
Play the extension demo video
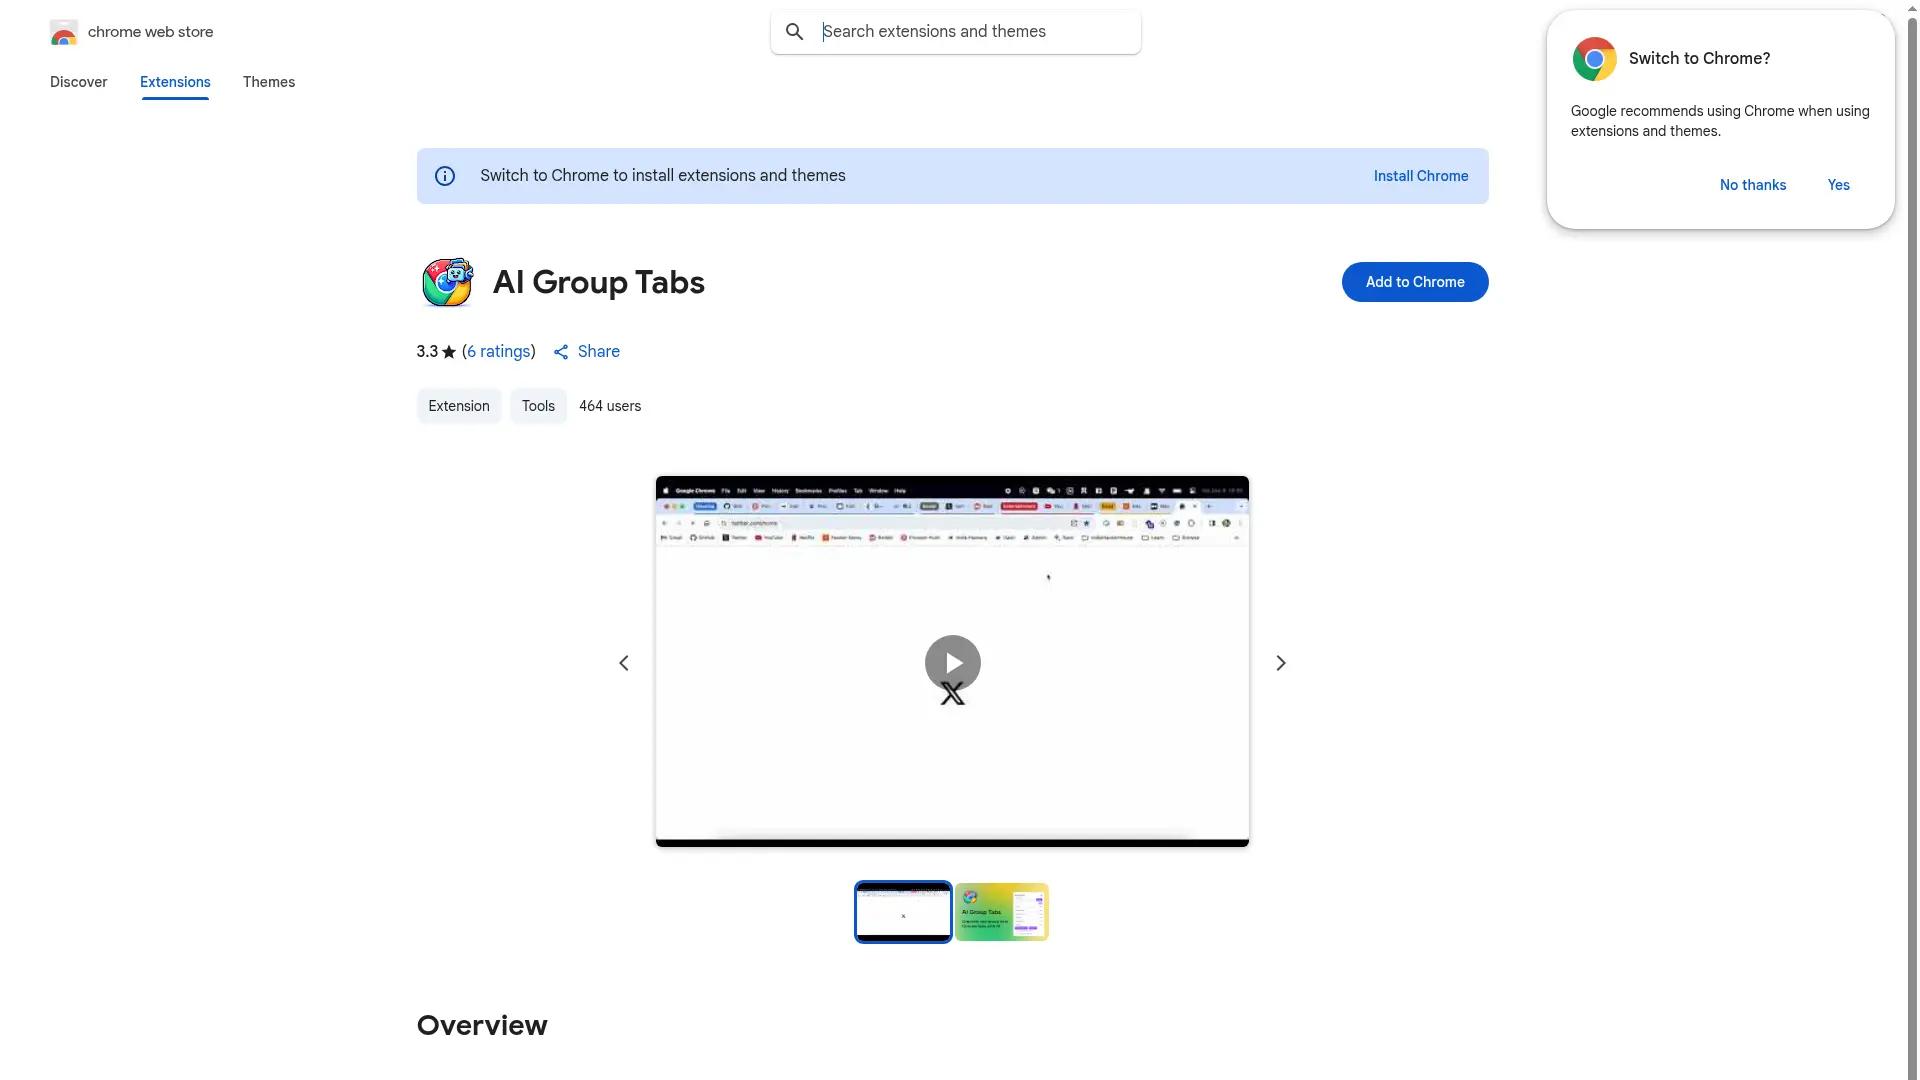(x=951, y=662)
